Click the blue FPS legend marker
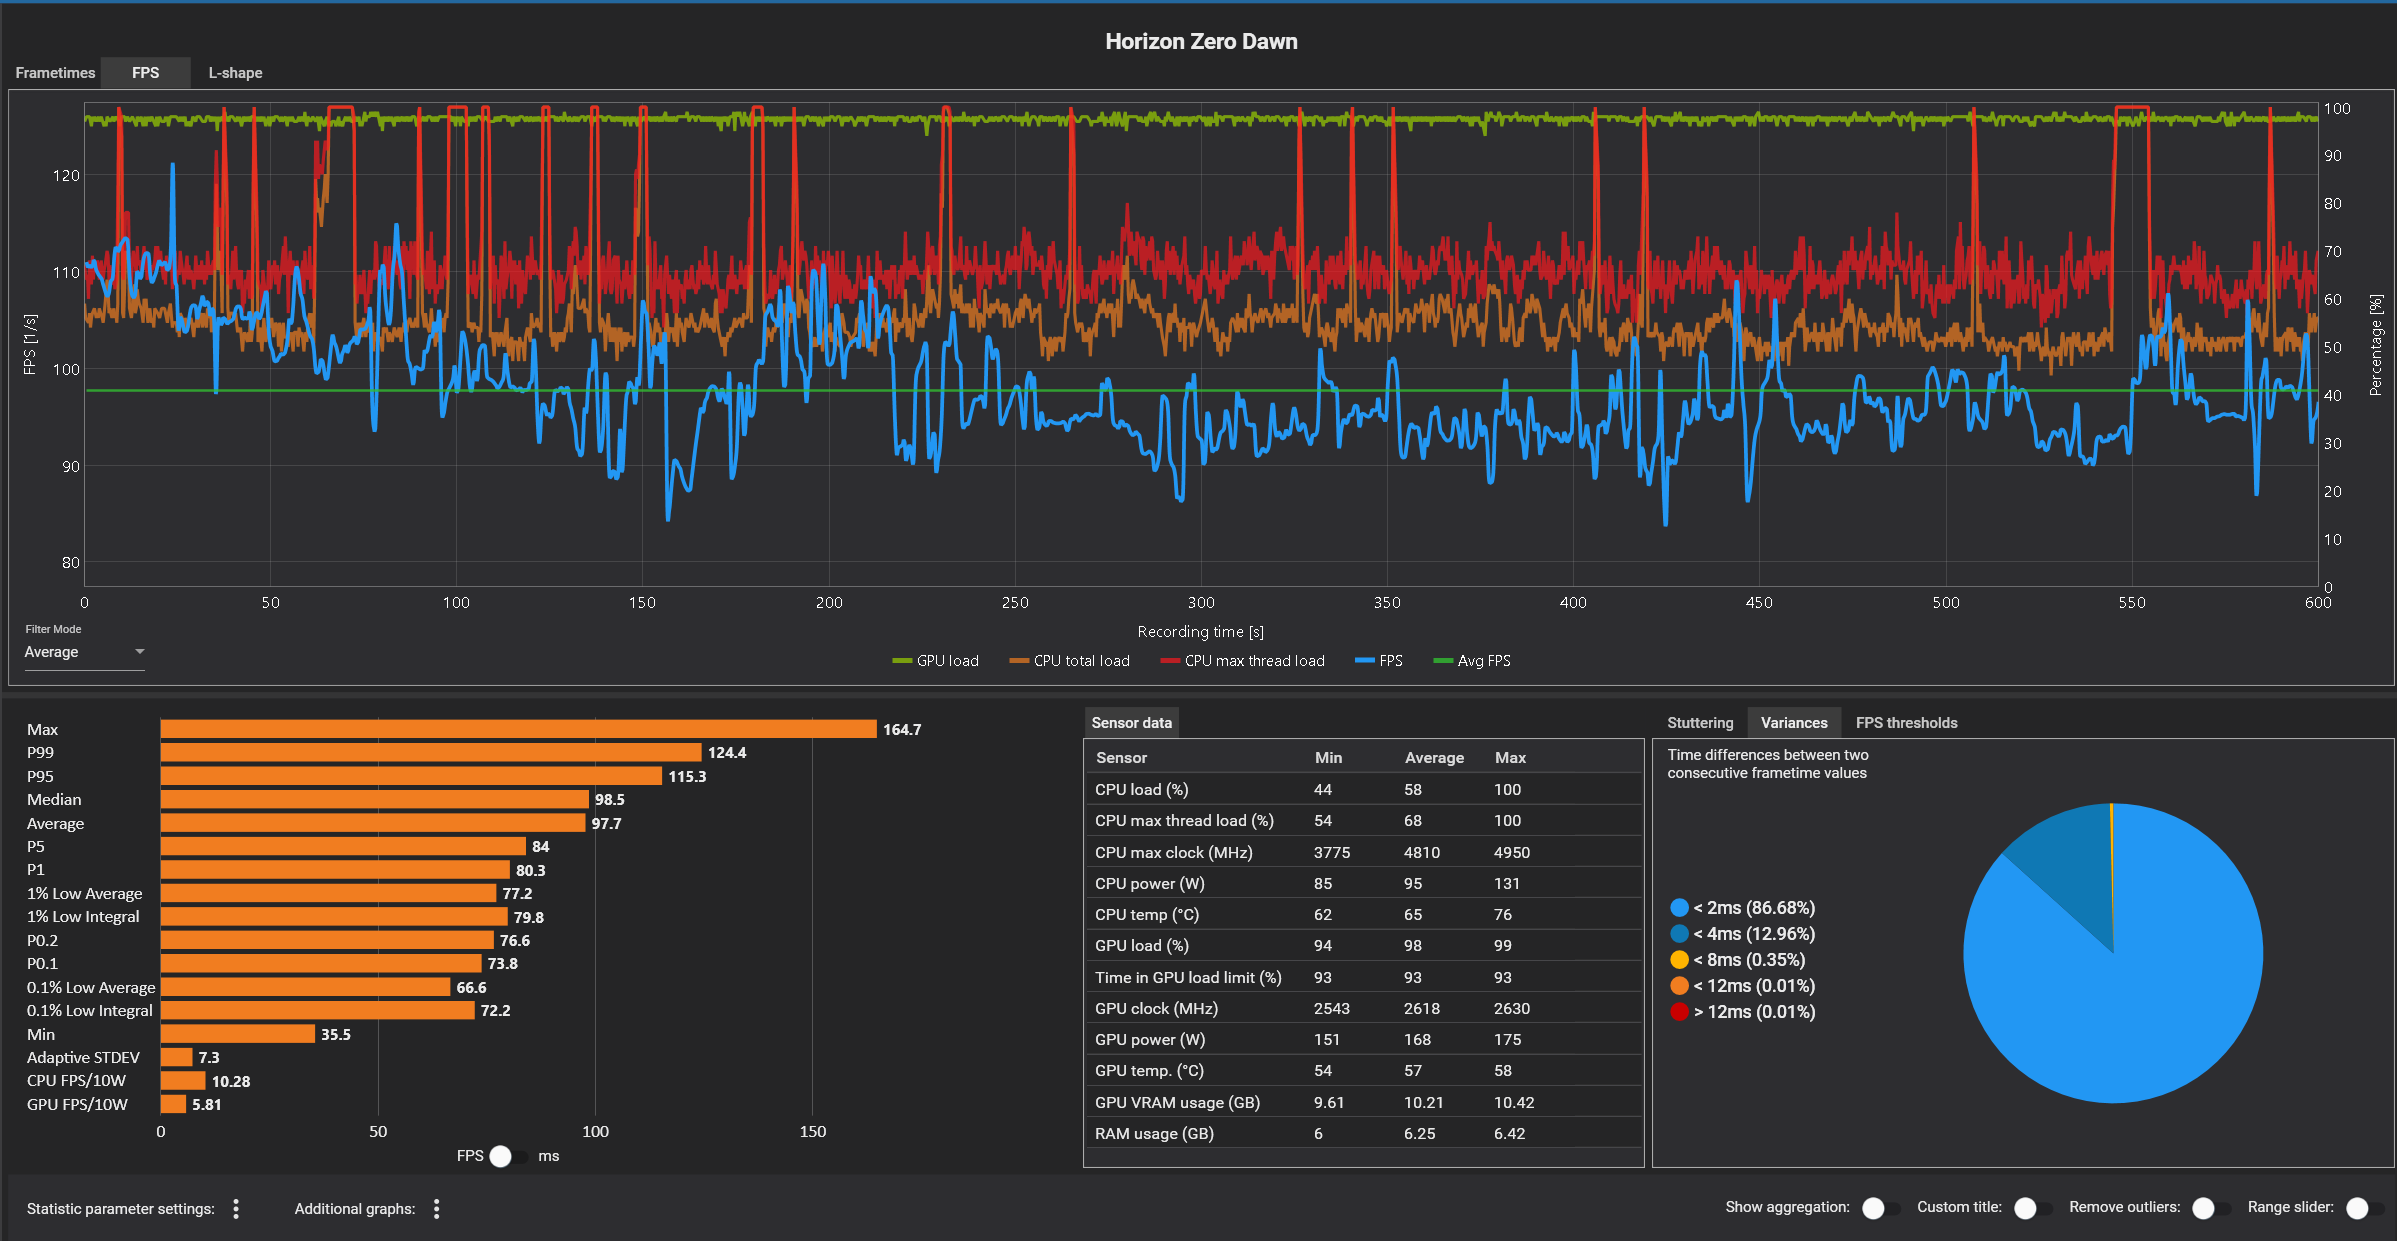Screen dimensions: 2397x1241 click(1365, 661)
